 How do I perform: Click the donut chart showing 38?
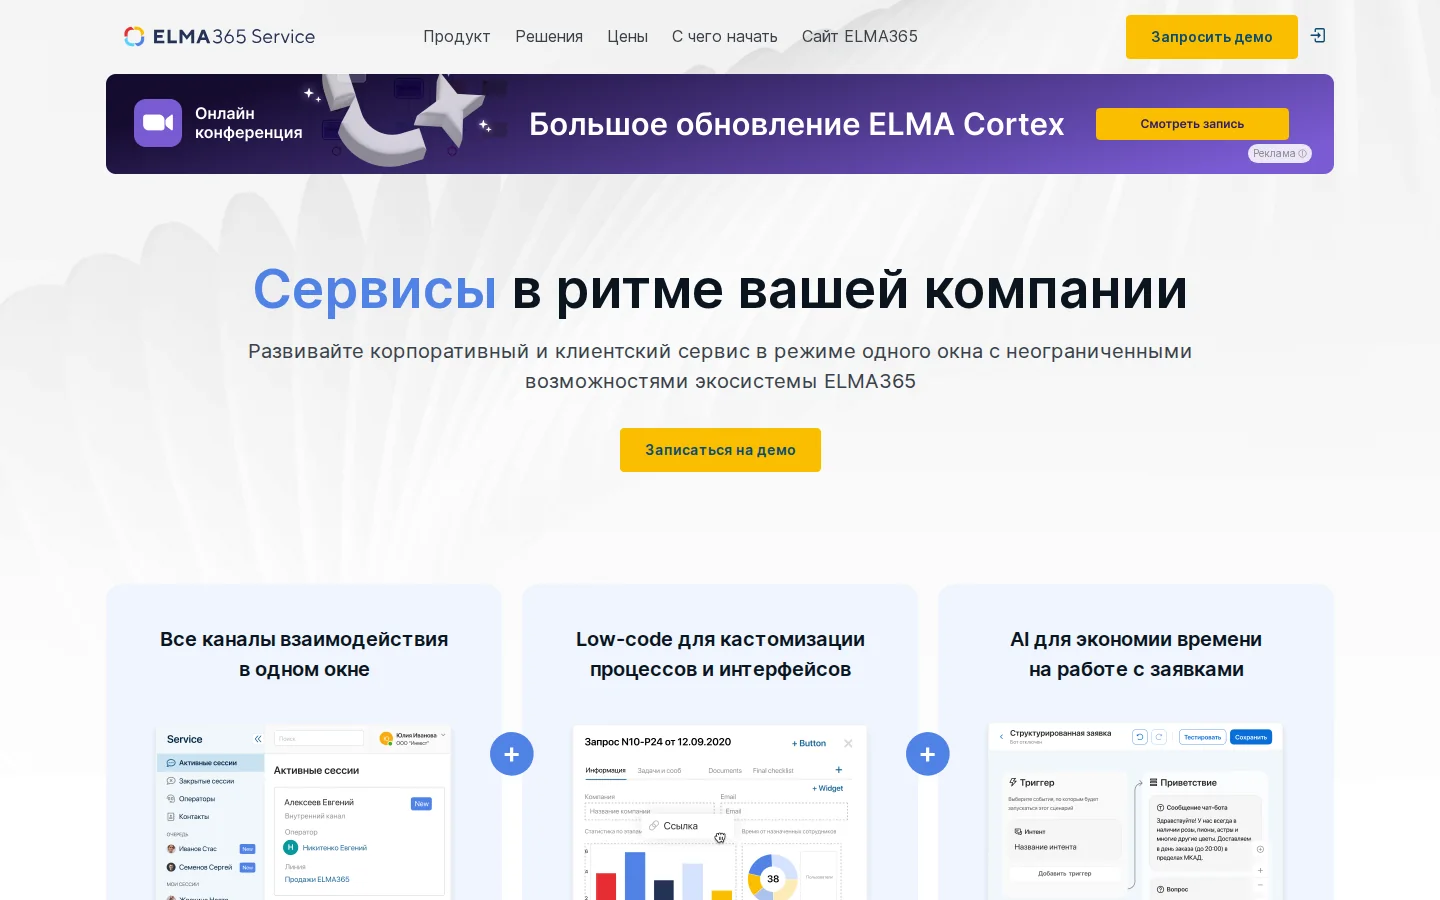[x=772, y=878]
